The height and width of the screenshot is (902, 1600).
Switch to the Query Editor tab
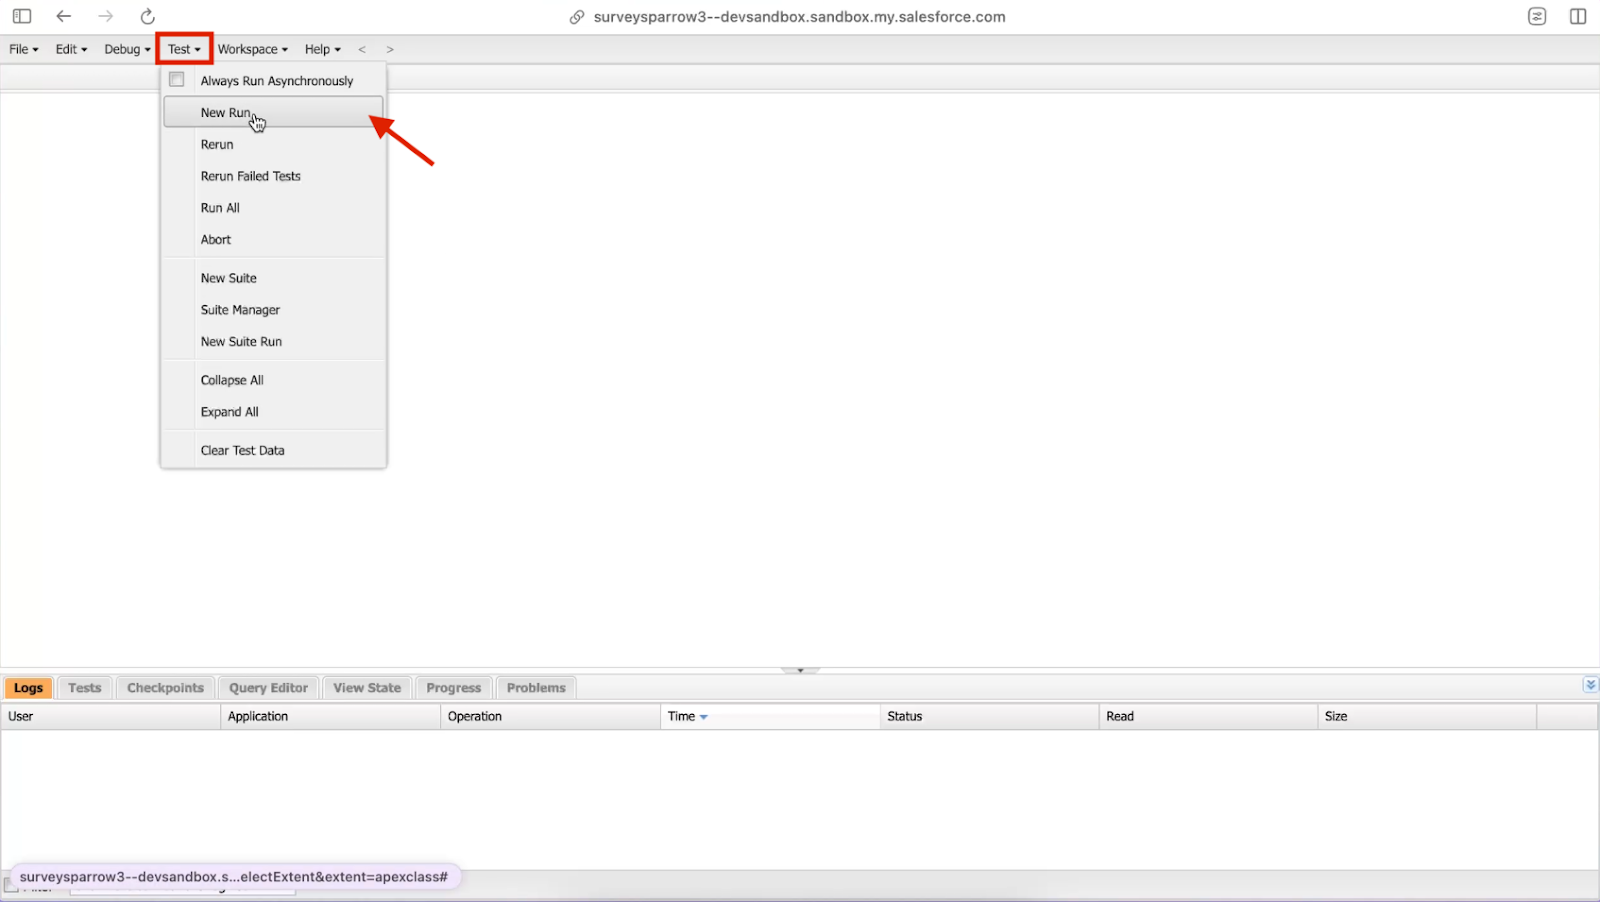coord(268,688)
